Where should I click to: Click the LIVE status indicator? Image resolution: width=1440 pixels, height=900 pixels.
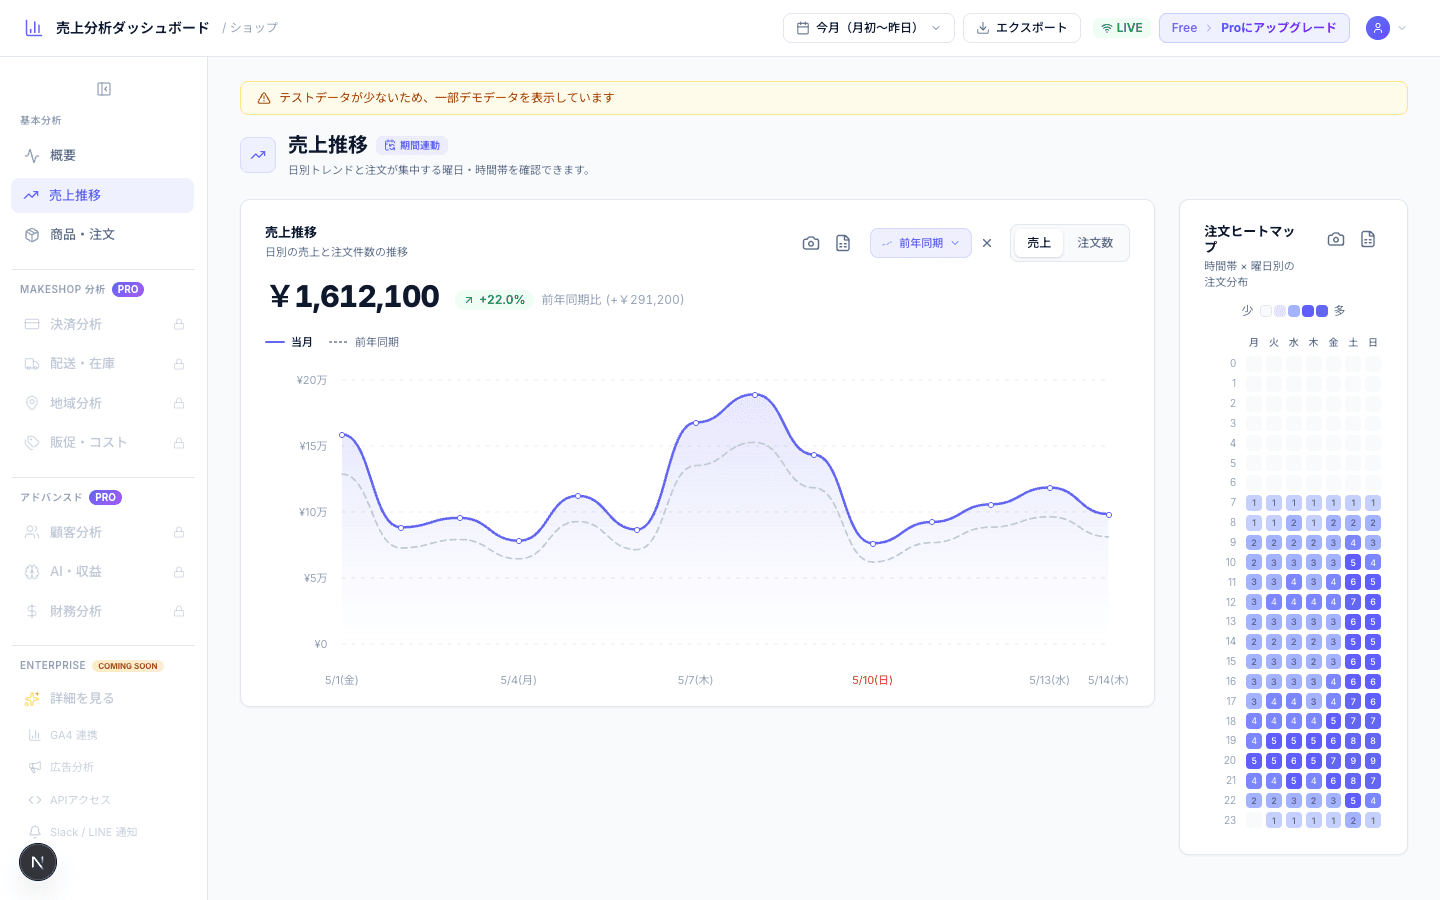1121,28
